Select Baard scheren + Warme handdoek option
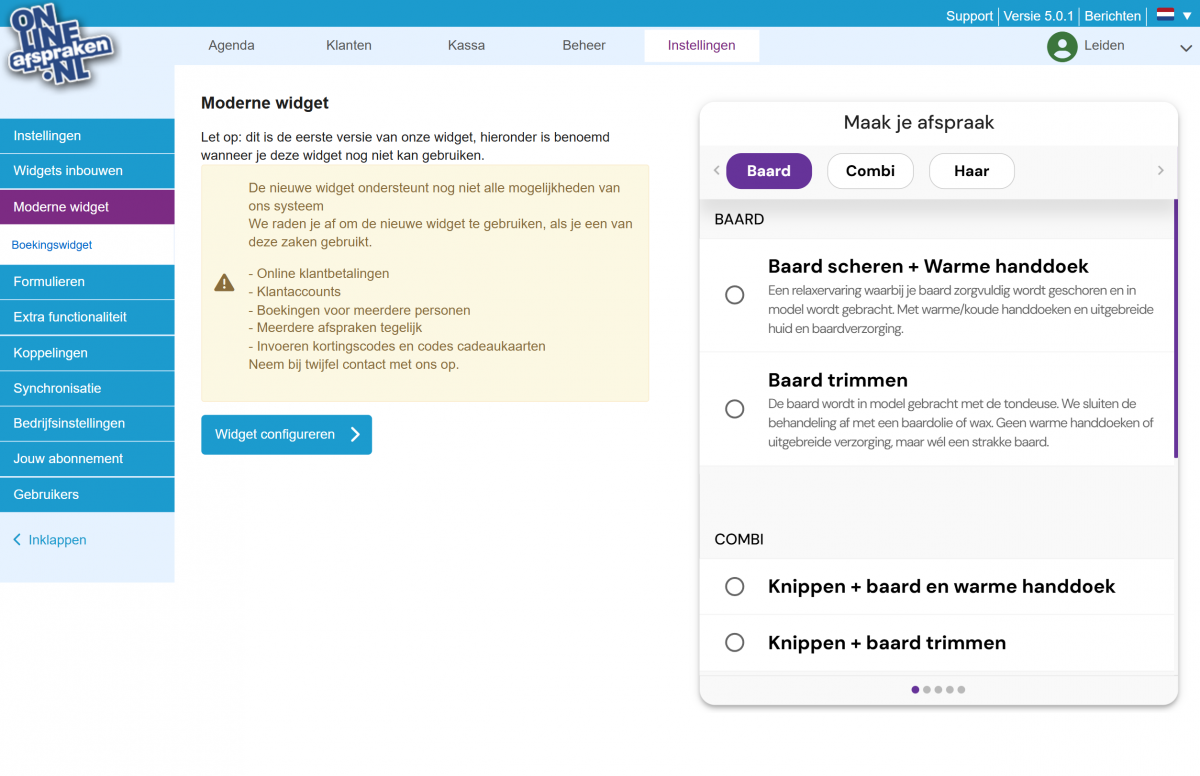Viewport: 1200px width, 776px height. (734, 295)
